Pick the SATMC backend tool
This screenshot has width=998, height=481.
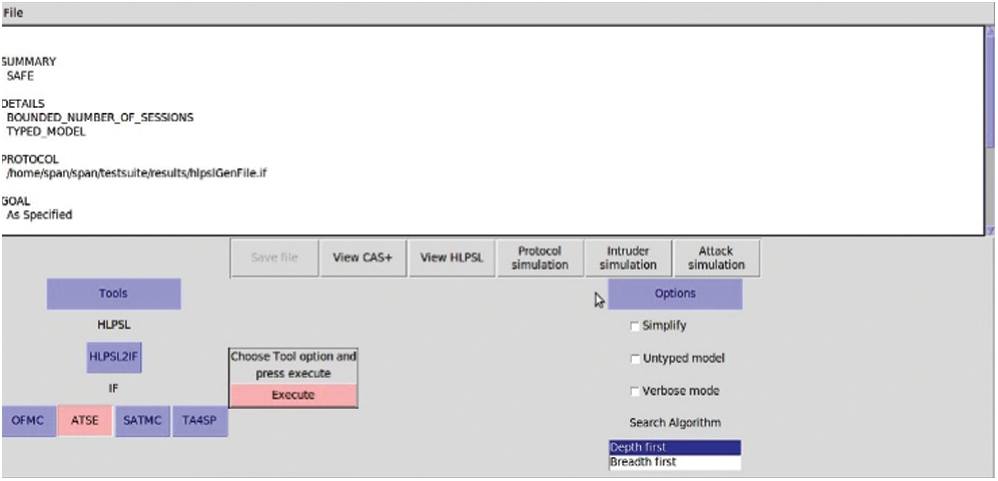[x=143, y=422]
